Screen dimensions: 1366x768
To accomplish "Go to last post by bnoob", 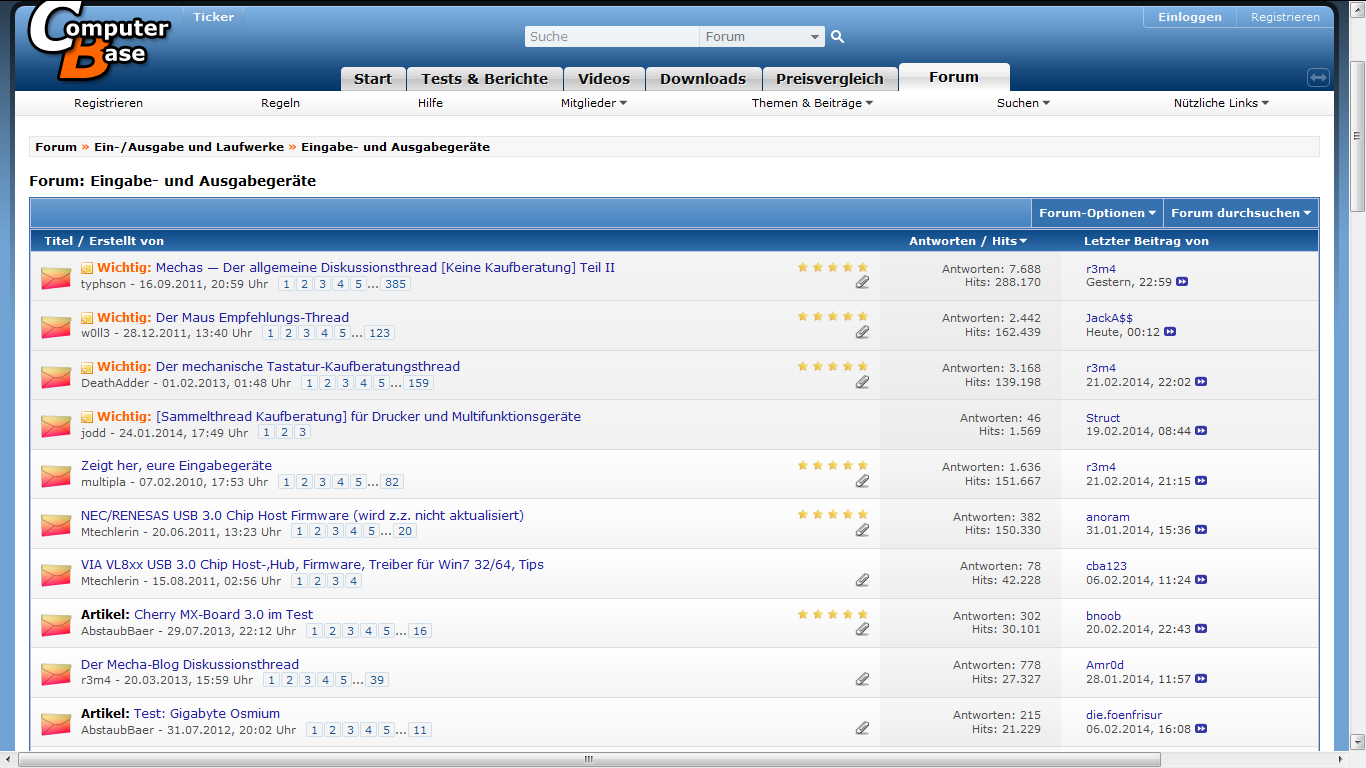I will click(x=1201, y=630).
